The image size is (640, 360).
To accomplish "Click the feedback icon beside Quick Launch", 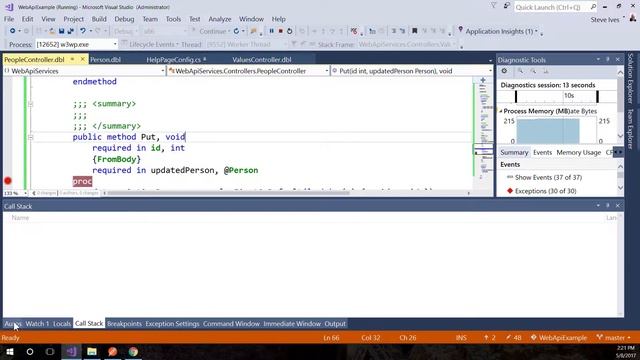I will [x=507, y=6].
